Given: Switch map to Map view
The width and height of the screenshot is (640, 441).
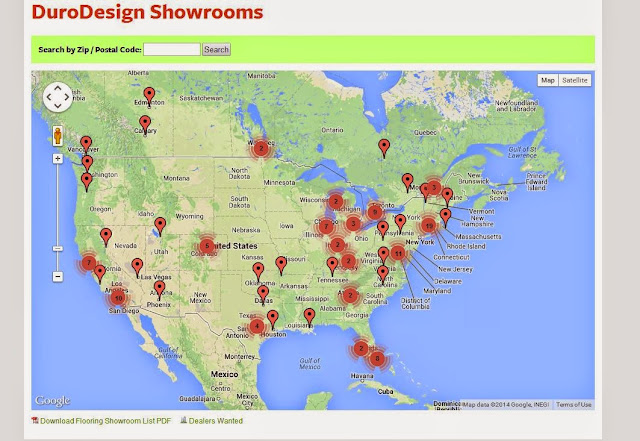Looking at the screenshot, I should pyautogui.click(x=548, y=80).
